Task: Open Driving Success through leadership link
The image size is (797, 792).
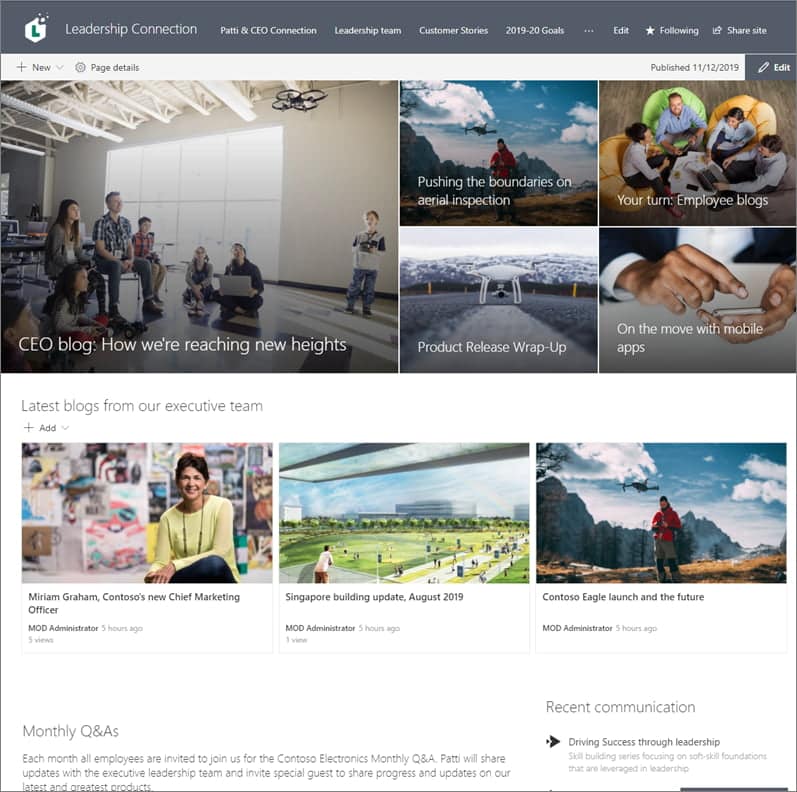Action: point(643,742)
